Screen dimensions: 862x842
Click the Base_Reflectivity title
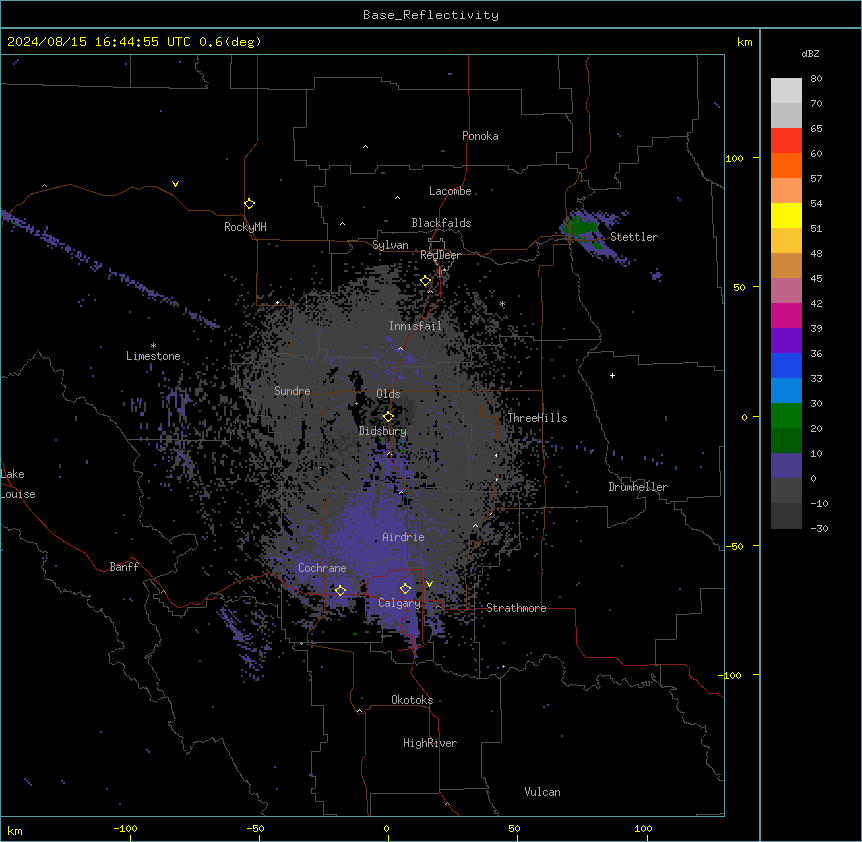(431, 15)
